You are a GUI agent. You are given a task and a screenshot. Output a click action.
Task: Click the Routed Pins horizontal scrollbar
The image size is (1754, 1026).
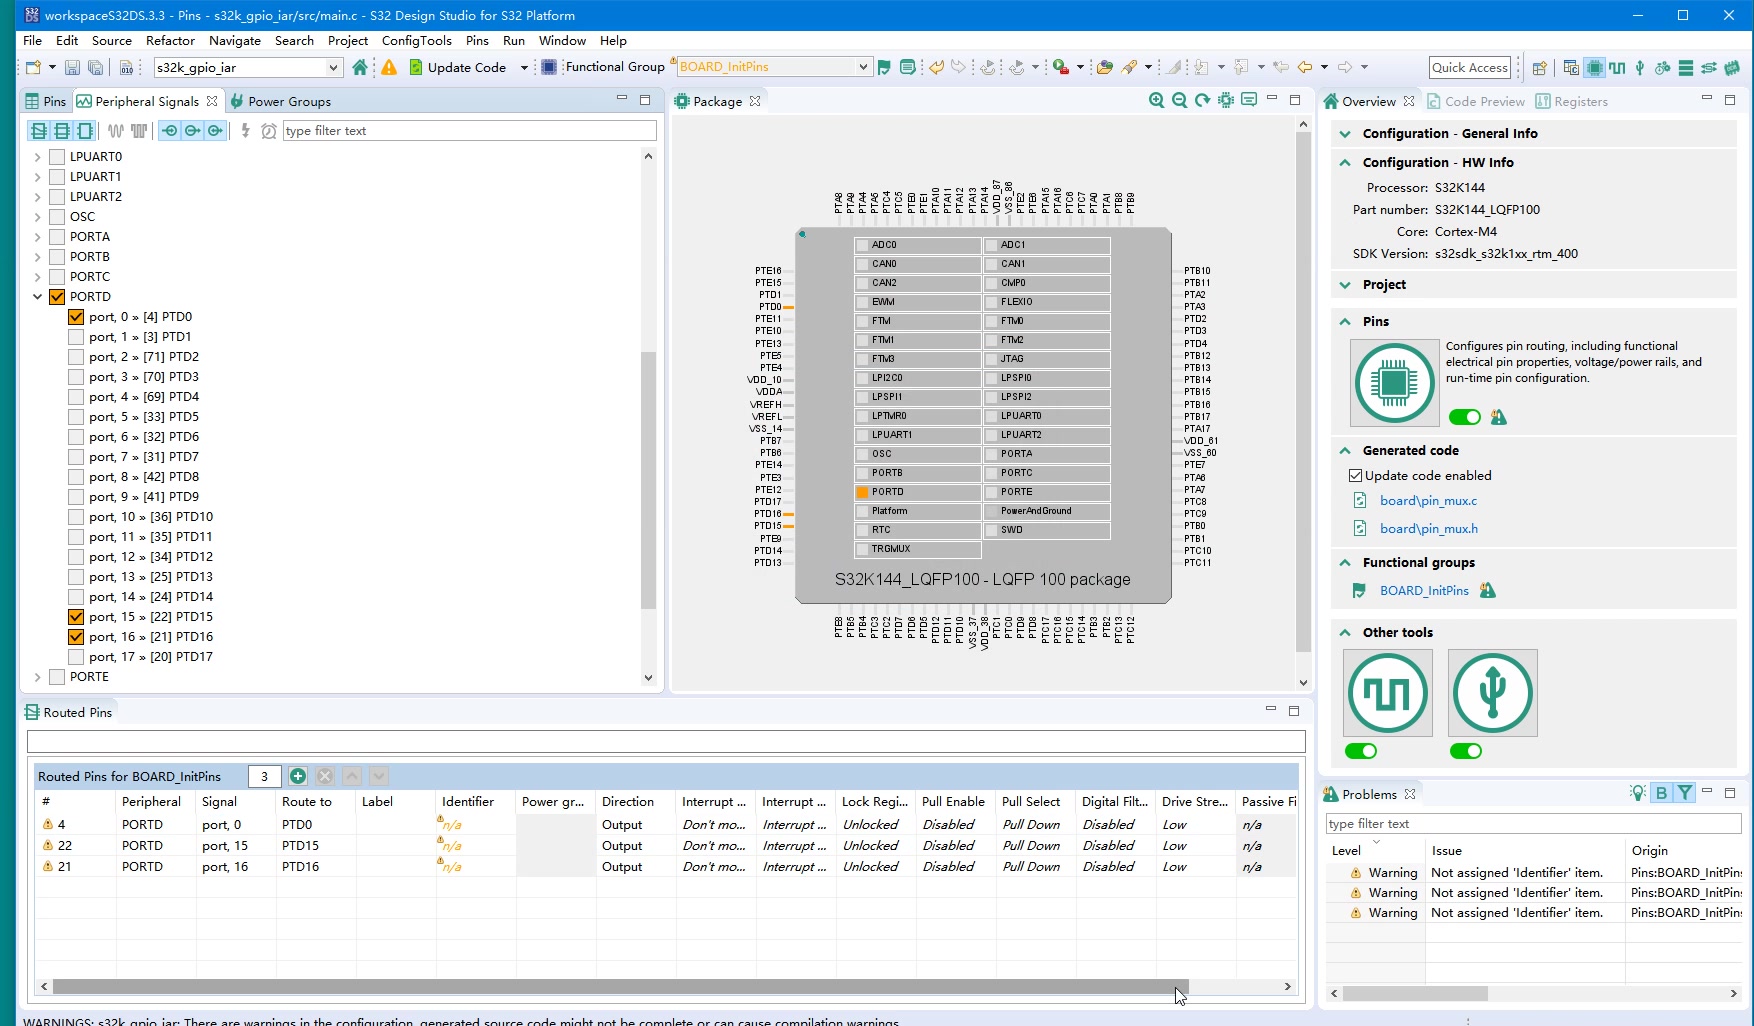620,987
